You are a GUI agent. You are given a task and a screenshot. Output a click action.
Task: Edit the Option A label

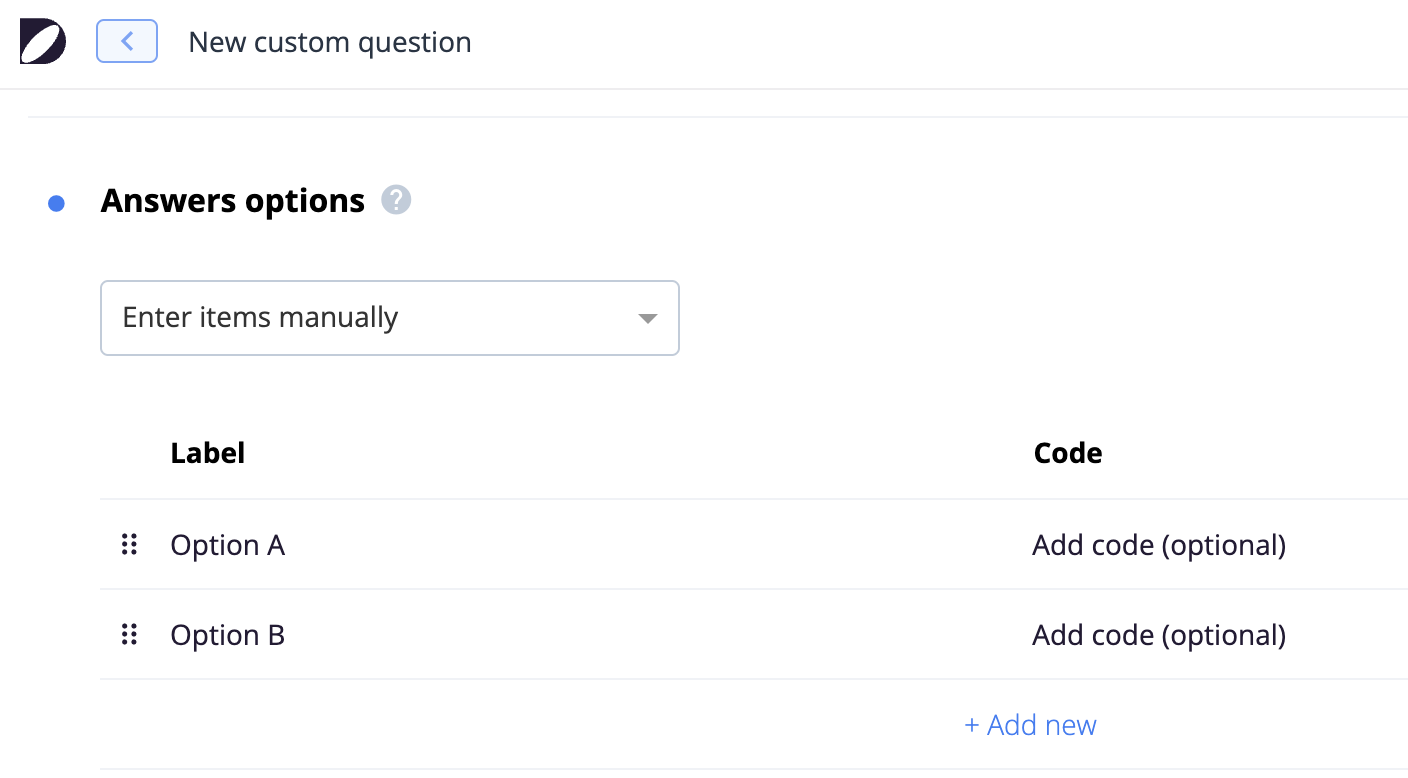228,545
